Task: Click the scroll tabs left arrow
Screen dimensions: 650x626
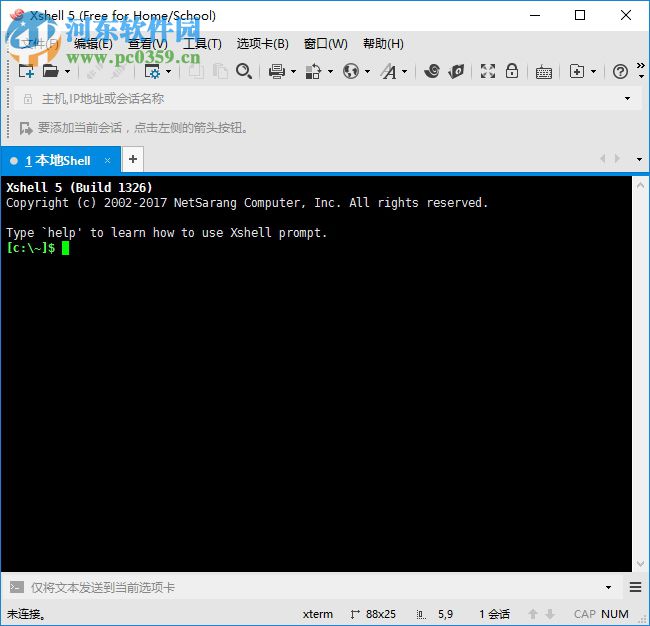Action: [x=603, y=158]
